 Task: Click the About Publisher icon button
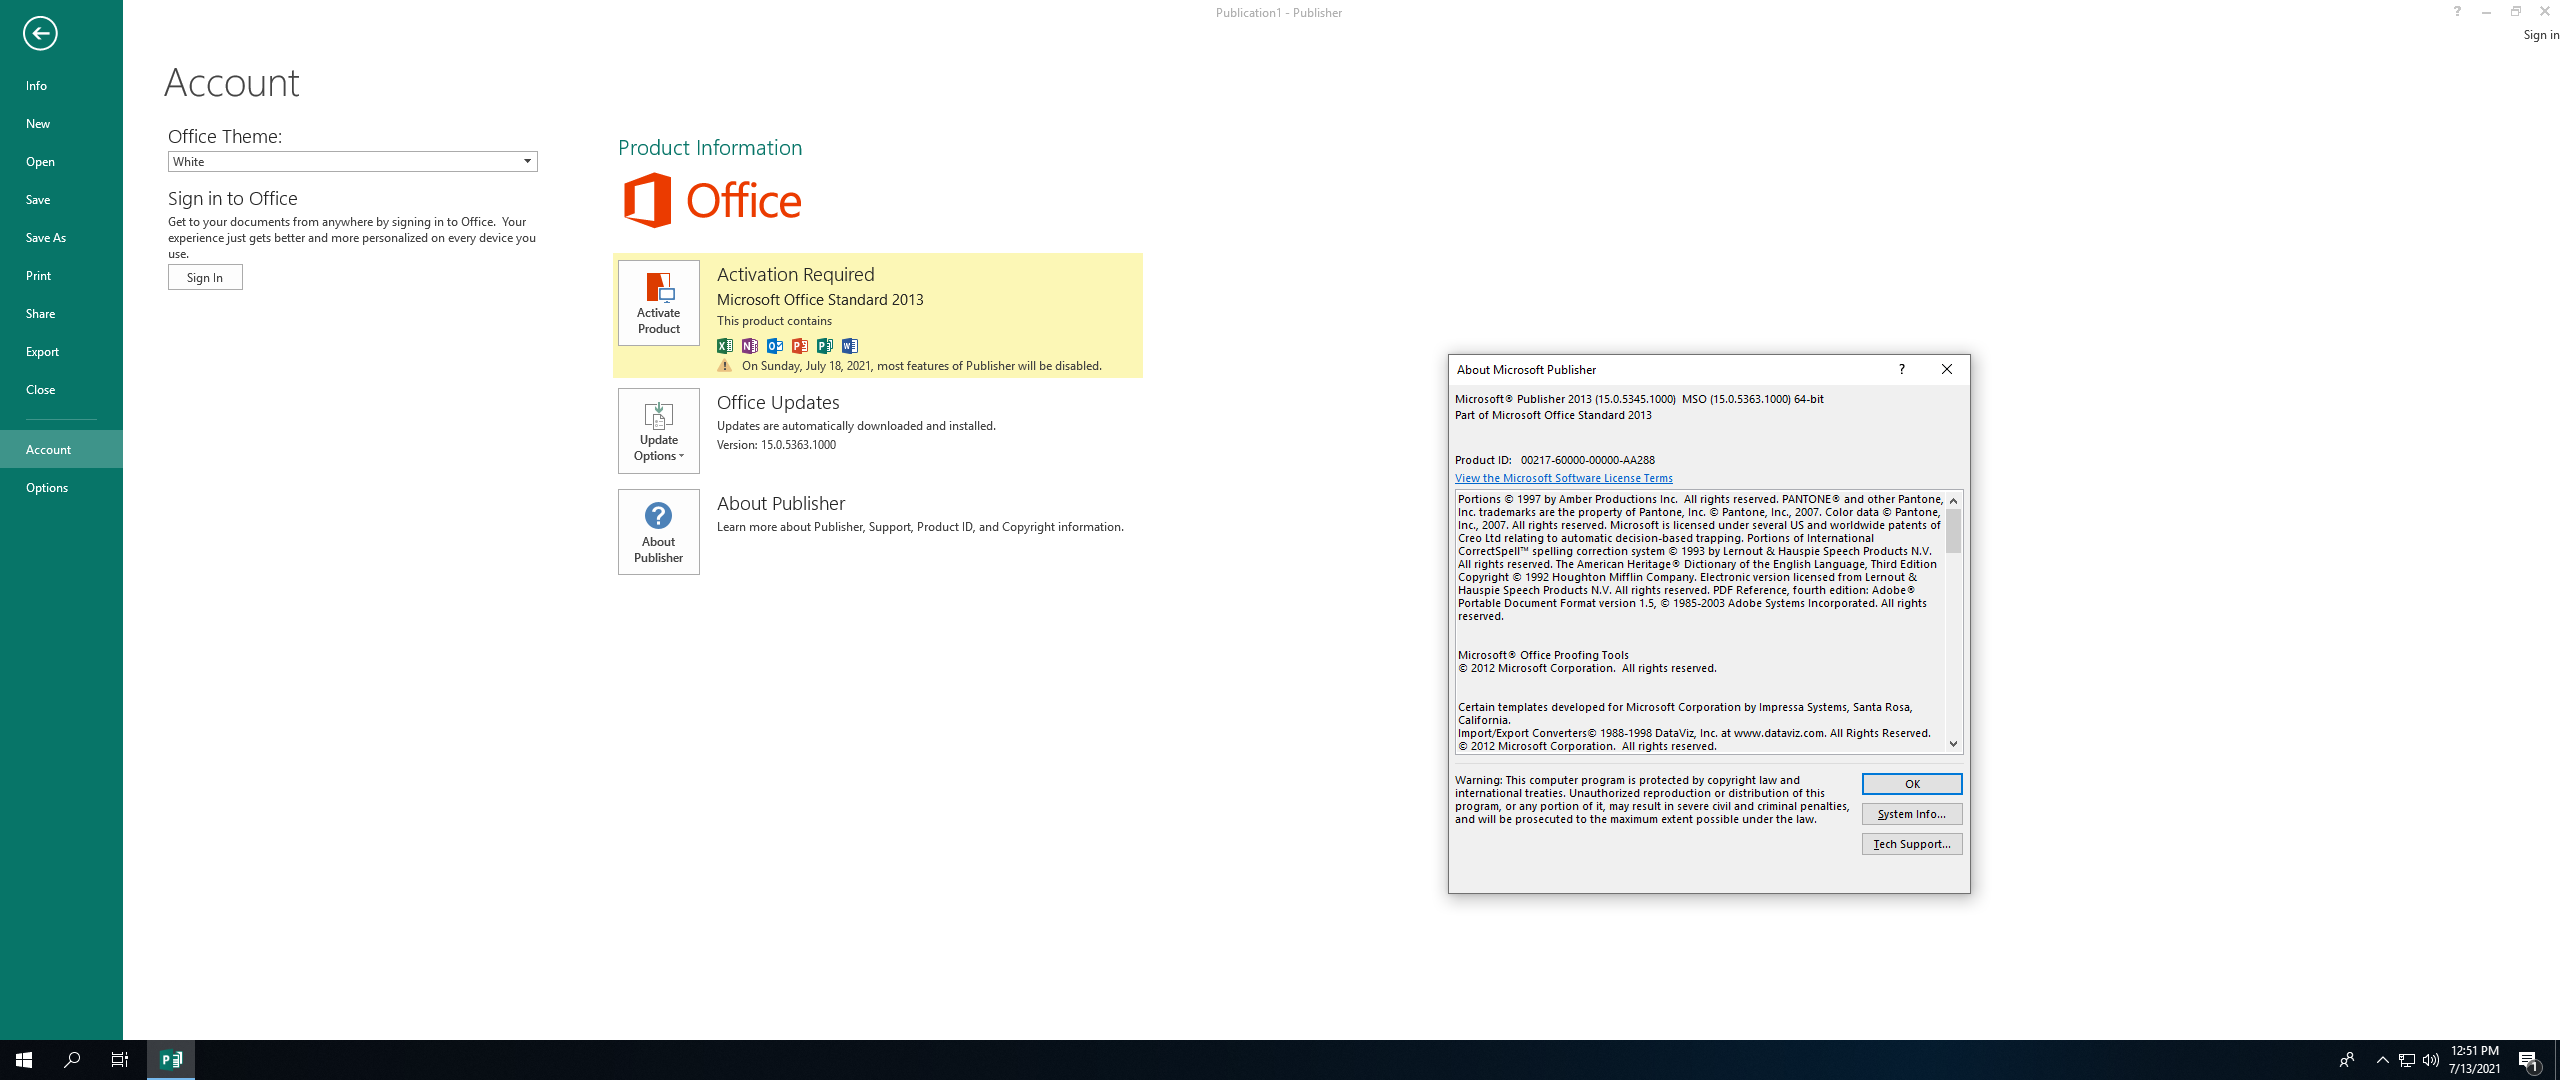(658, 532)
